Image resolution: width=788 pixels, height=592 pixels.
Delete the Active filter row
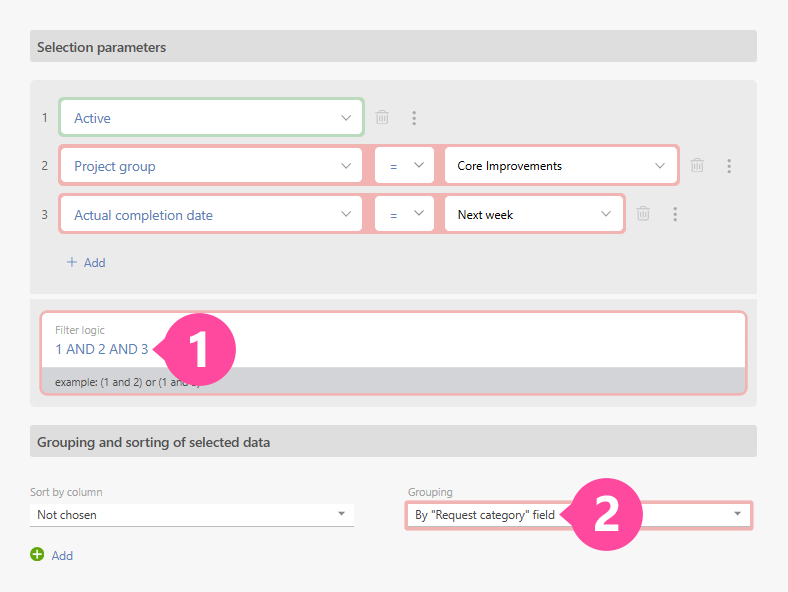(382, 118)
